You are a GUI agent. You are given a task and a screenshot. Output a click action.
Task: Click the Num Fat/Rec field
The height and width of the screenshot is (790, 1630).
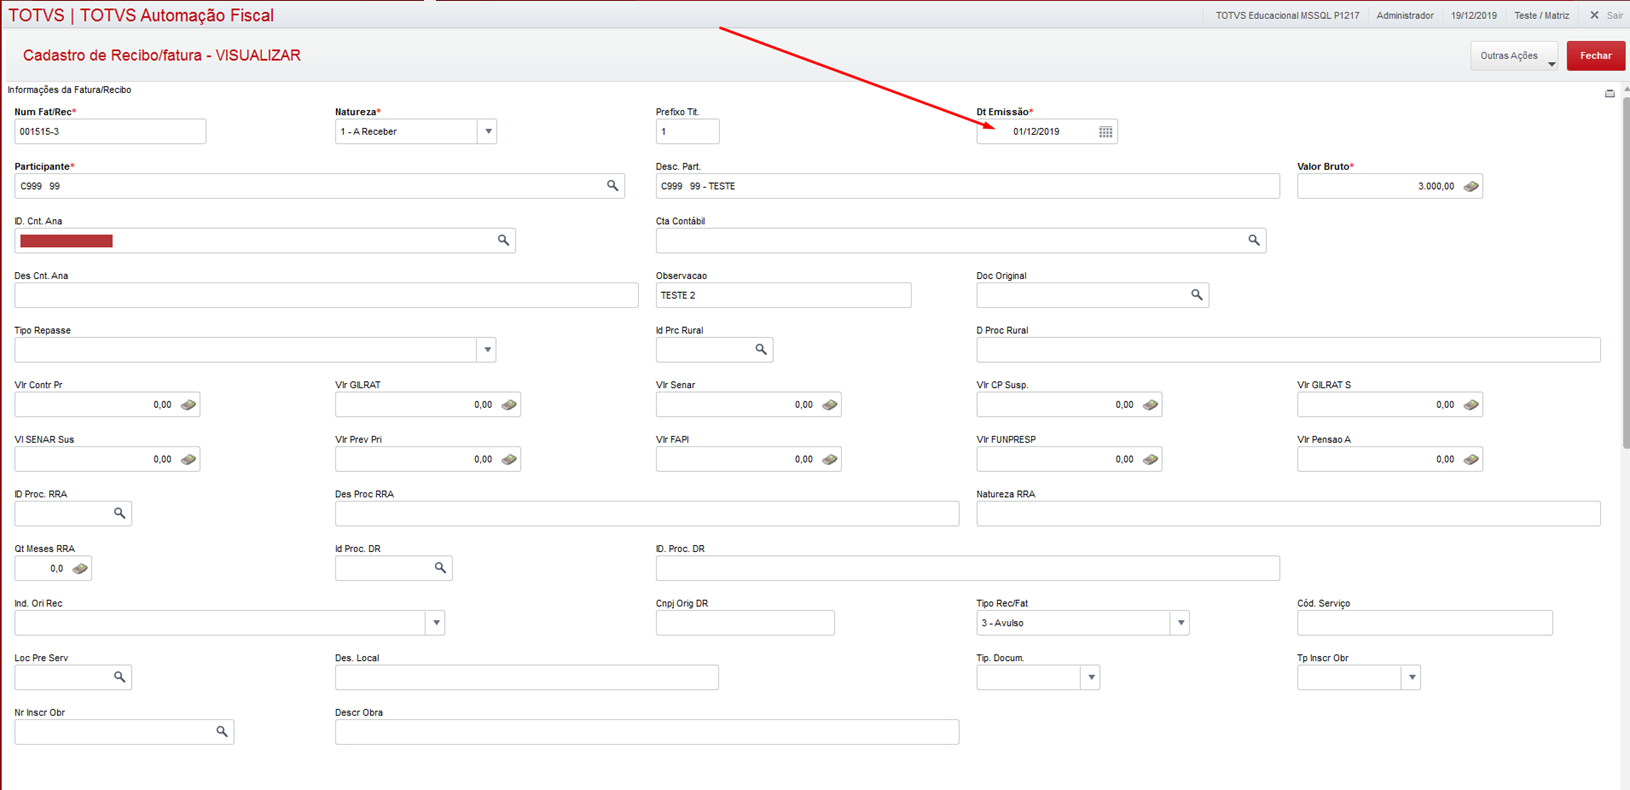coord(110,132)
